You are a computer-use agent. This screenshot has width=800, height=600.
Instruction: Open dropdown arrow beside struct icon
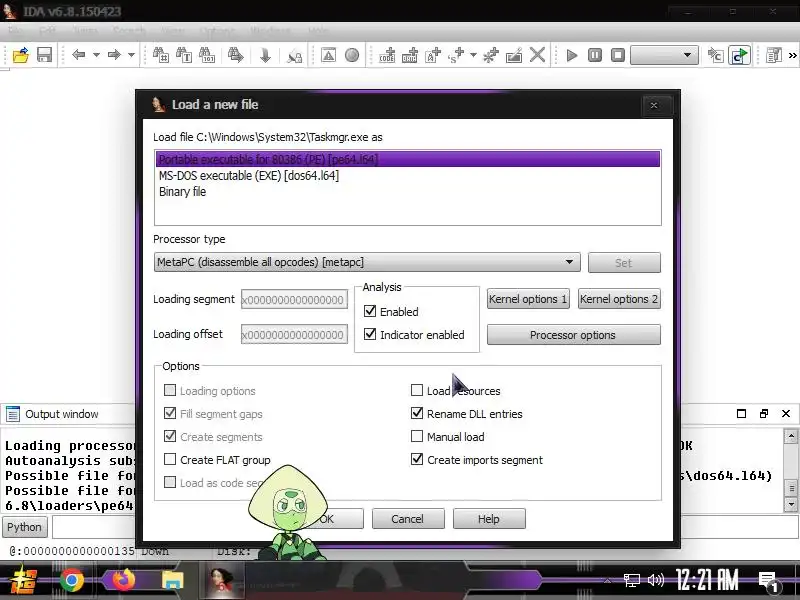tap(473, 55)
